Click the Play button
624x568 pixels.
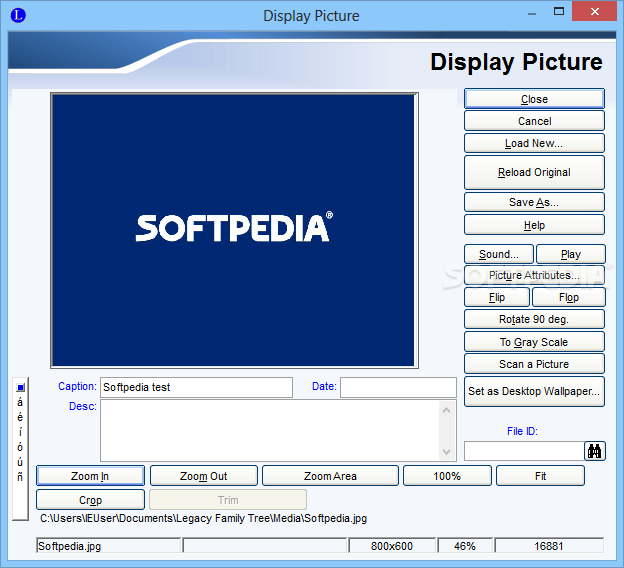571,254
